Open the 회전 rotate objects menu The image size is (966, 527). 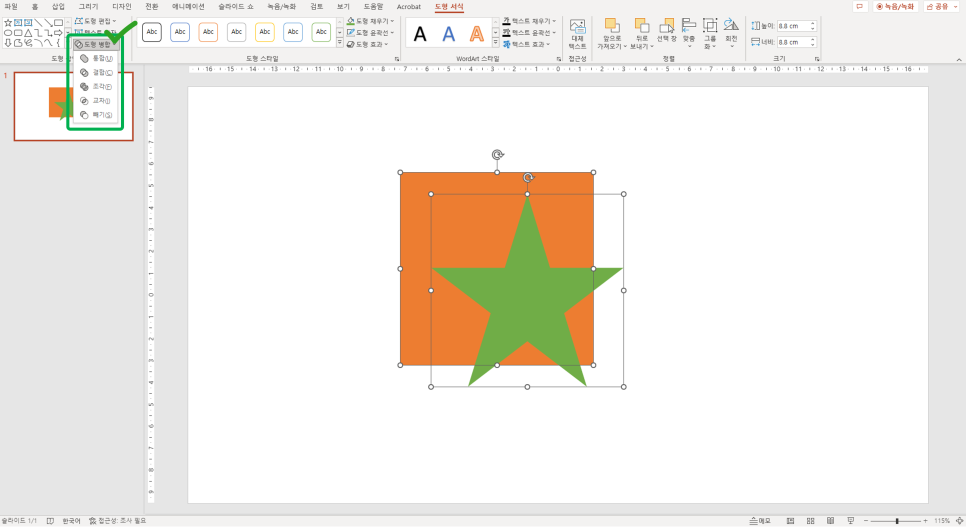[731, 33]
